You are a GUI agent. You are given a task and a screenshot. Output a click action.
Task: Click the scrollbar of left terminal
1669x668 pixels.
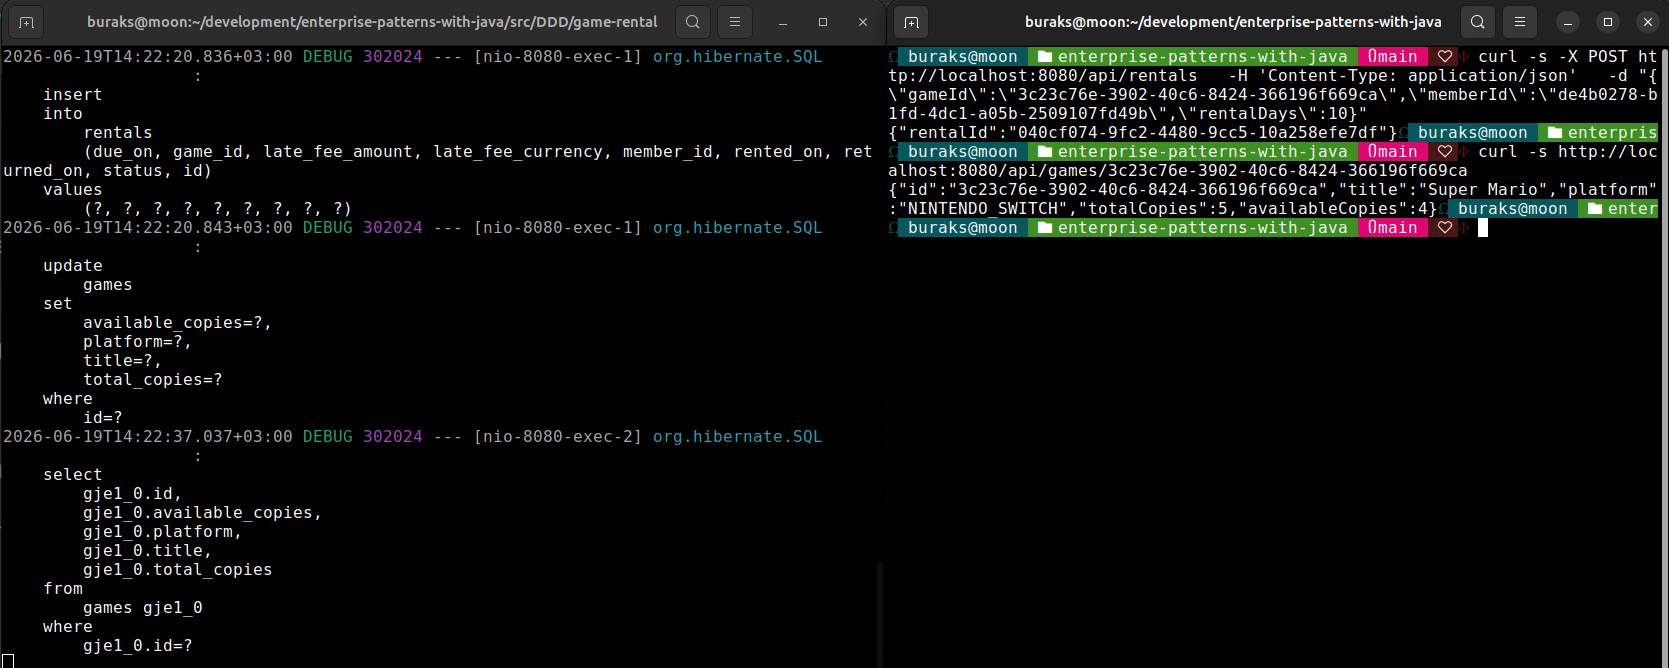pyautogui.click(x=879, y=612)
